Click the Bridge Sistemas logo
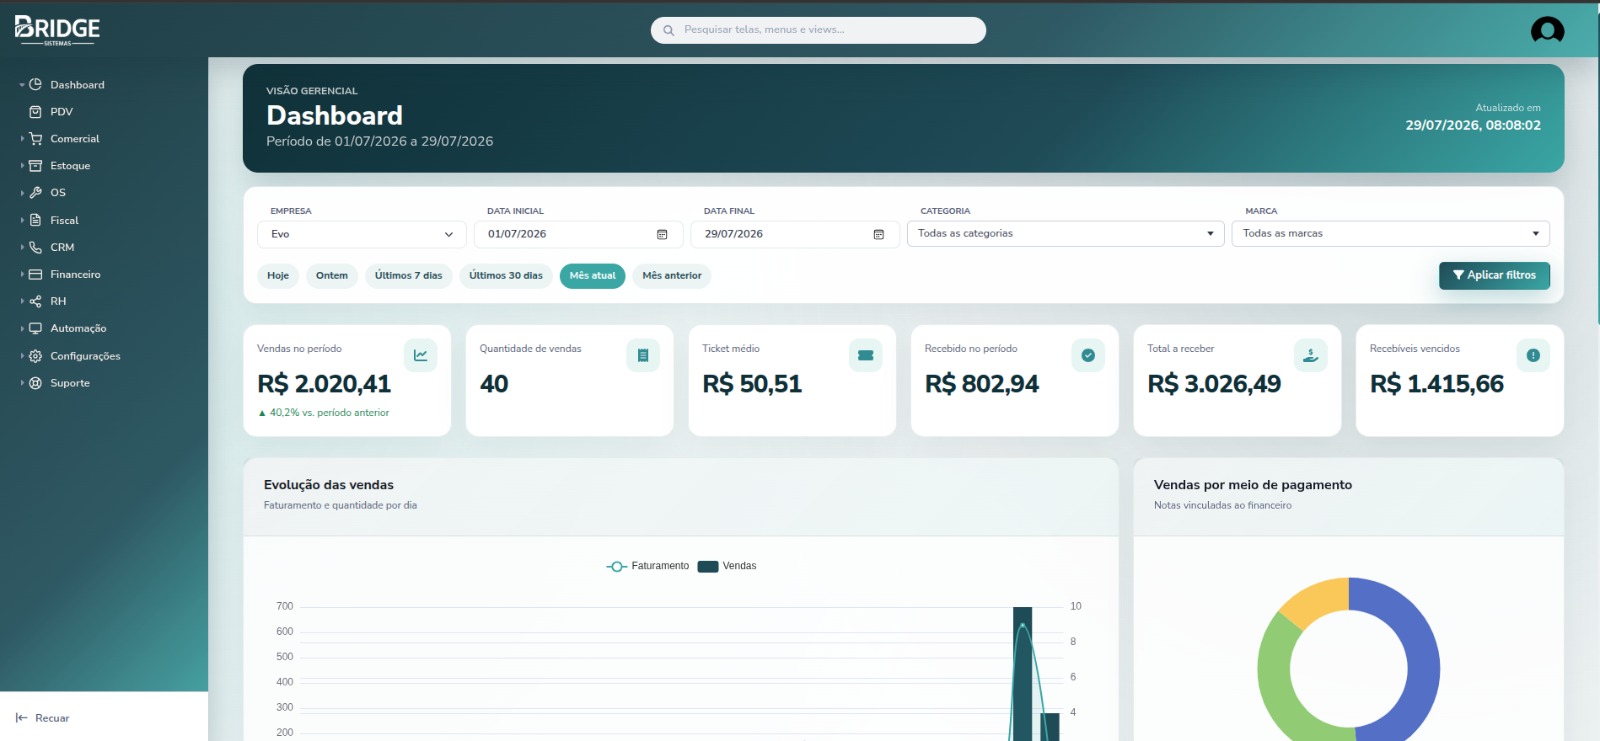Screen dimensions: 1600x741 (x=57, y=30)
